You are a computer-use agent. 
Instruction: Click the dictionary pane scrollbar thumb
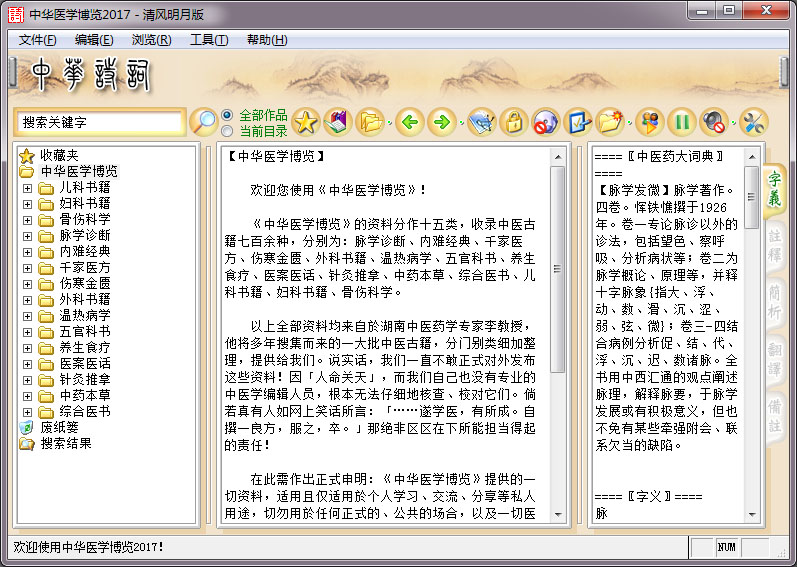[x=752, y=197]
